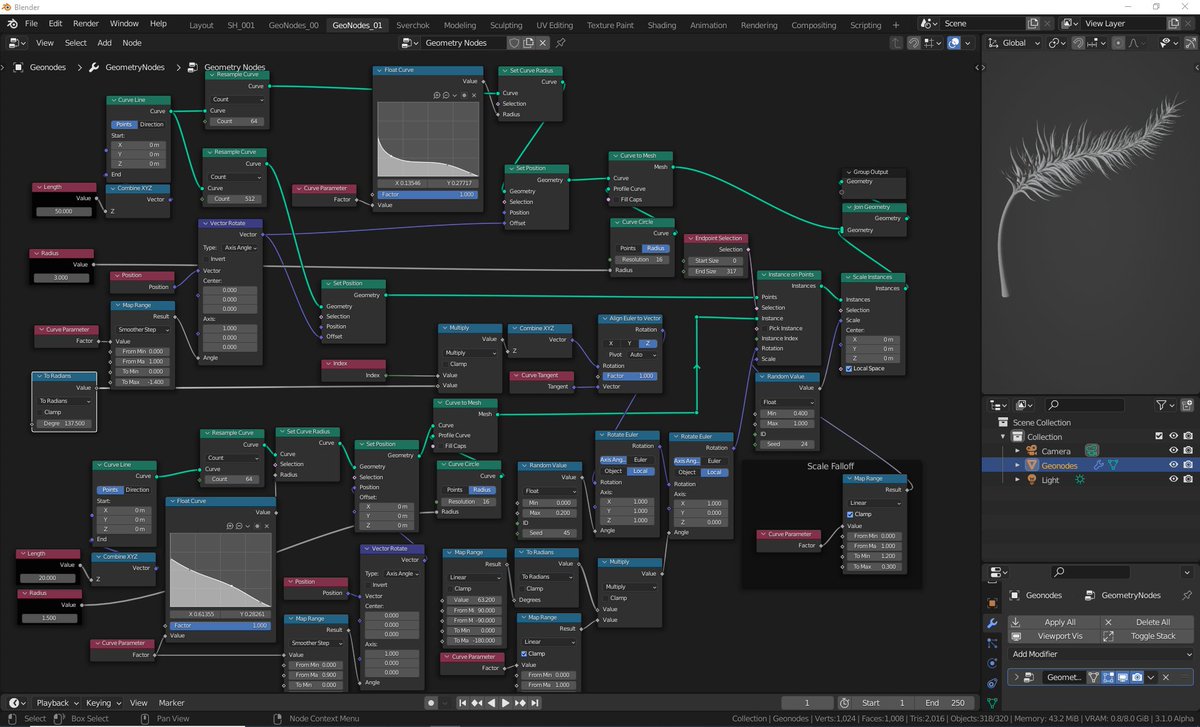Viewport: 1200px width, 727px height.
Task: Jump to the first frame
Action: tap(463, 703)
